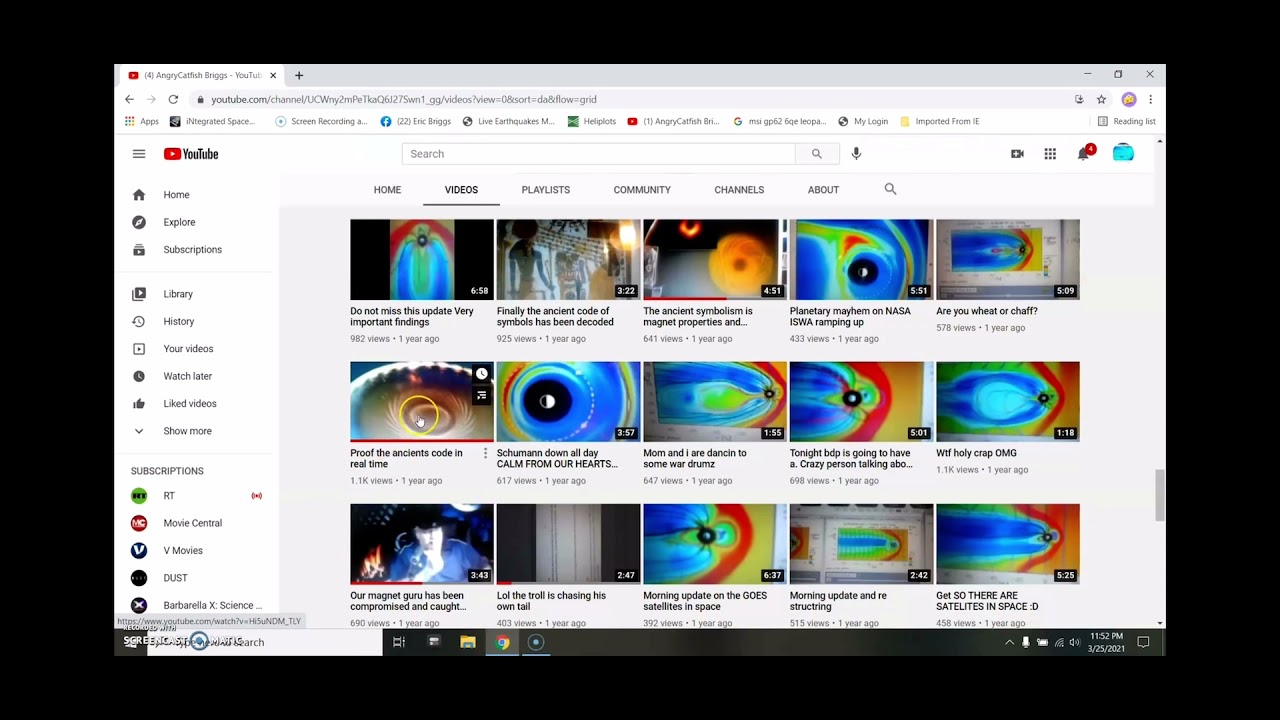Add 'Proof the ancients code' to queue
Viewport: 1280px width, 720px height.
pyautogui.click(x=482, y=395)
